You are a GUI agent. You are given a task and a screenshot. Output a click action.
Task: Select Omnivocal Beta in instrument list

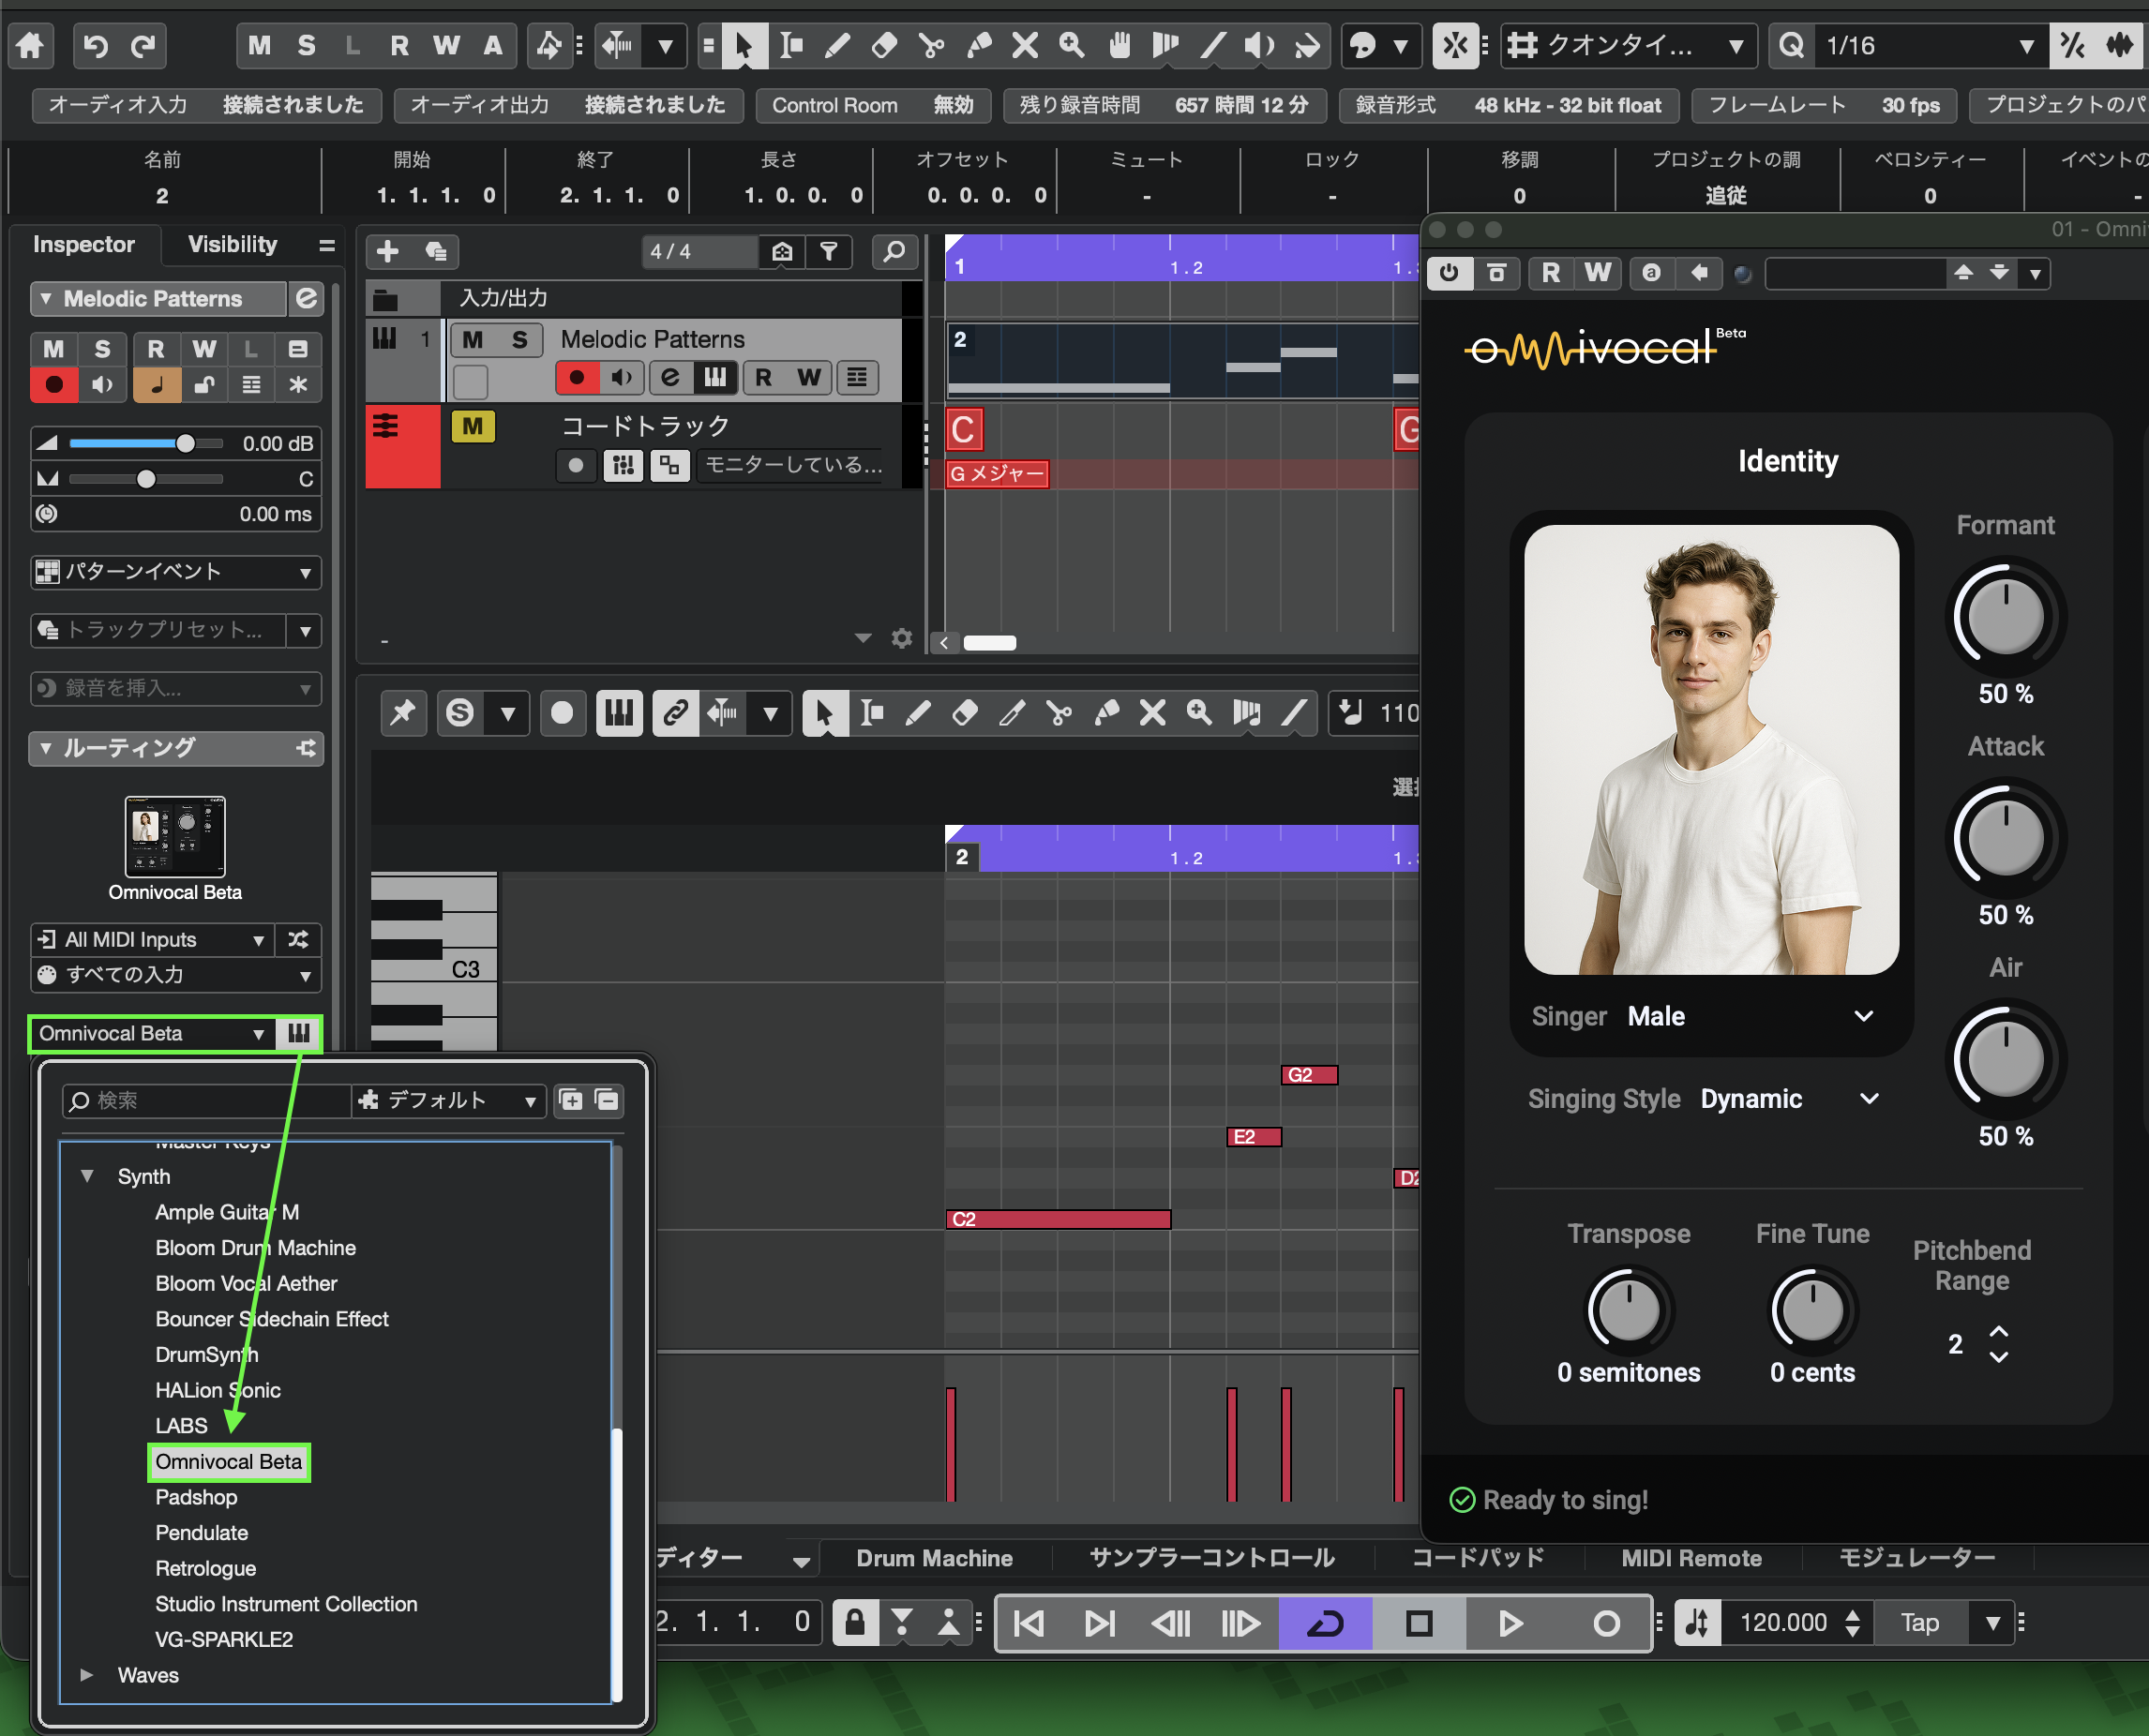pos(229,1462)
